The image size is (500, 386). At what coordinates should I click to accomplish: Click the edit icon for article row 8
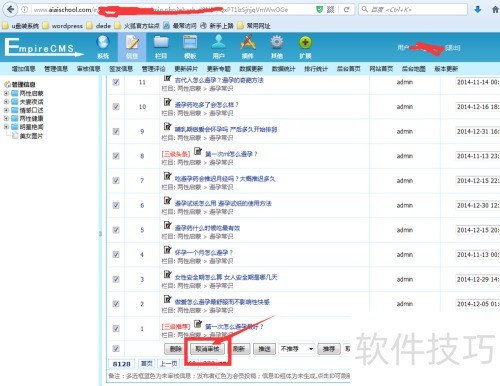[x=198, y=151]
